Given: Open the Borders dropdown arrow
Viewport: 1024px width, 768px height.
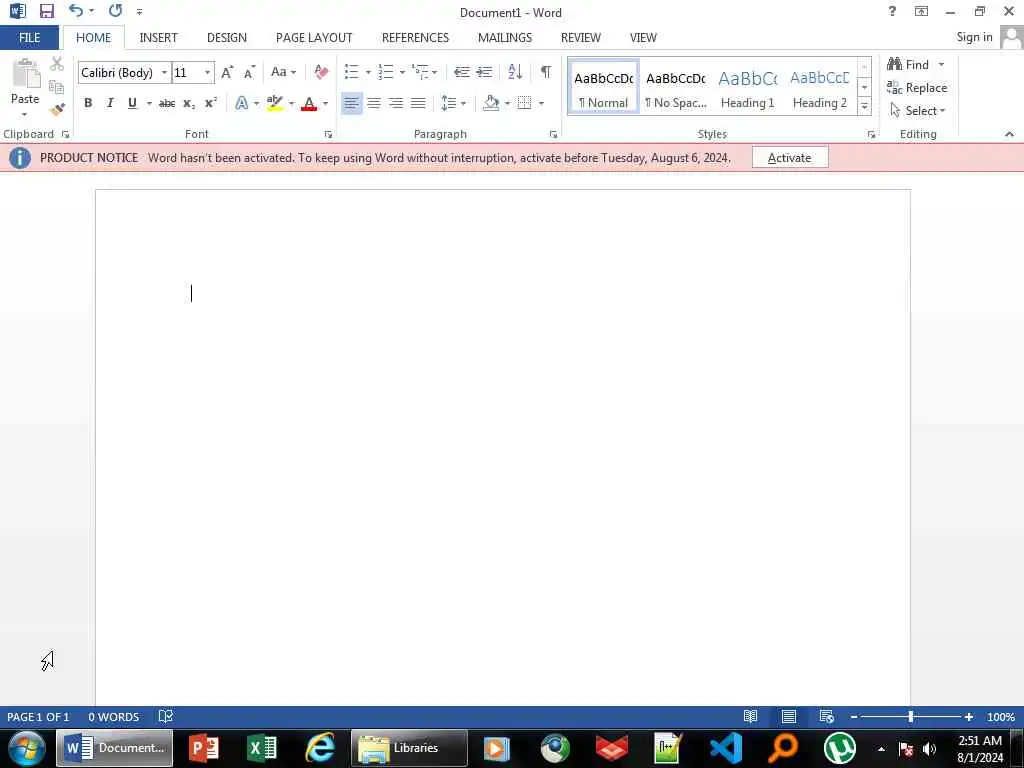Looking at the screenshot, I should (541, 103).
